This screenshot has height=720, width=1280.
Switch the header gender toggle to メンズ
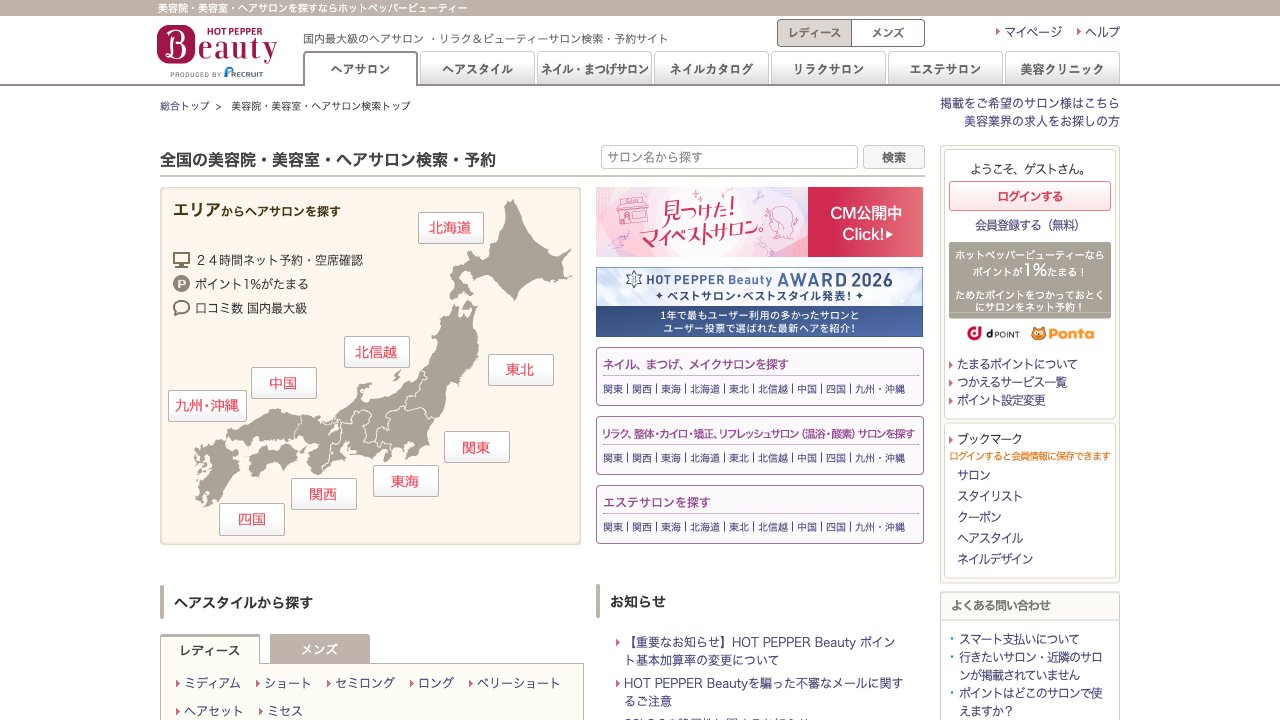point(887,33)
